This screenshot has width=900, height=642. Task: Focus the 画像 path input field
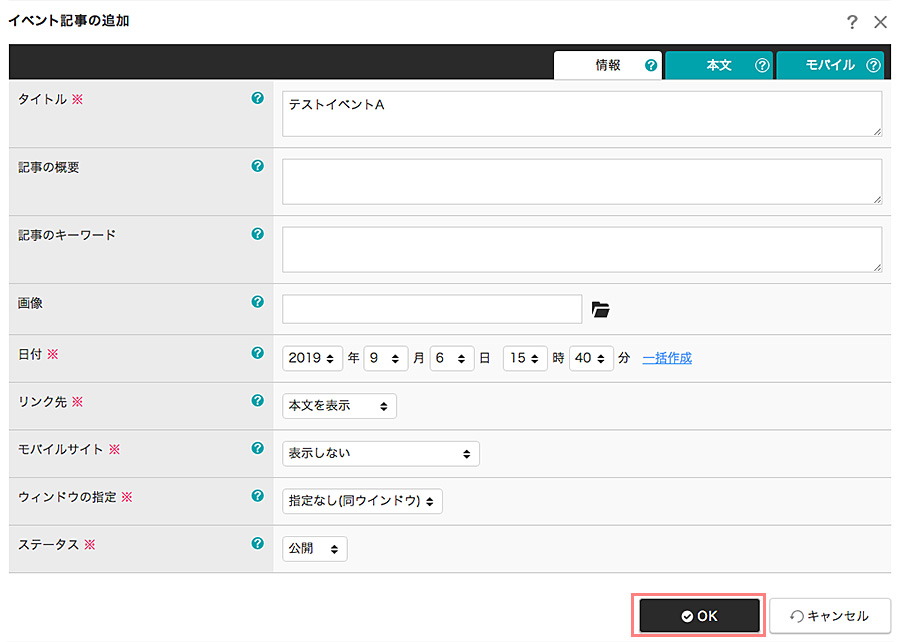coord(432,309)
